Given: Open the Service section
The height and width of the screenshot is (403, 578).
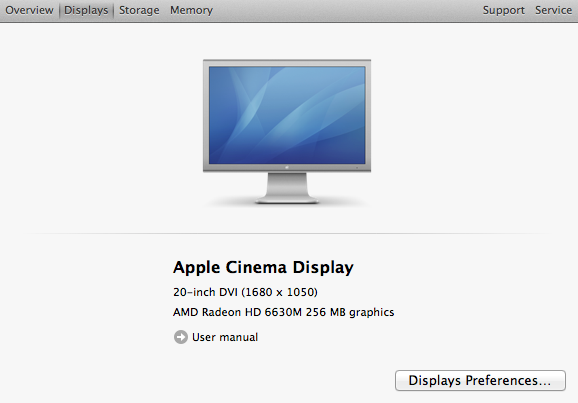Looking at the screenshot, I should (553, 10).
